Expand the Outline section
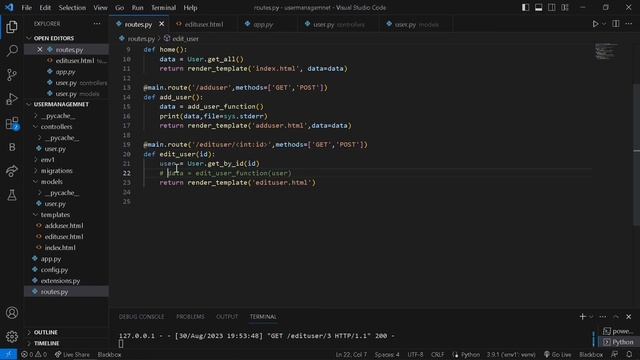The image size is (640, 360). point(45,332)
